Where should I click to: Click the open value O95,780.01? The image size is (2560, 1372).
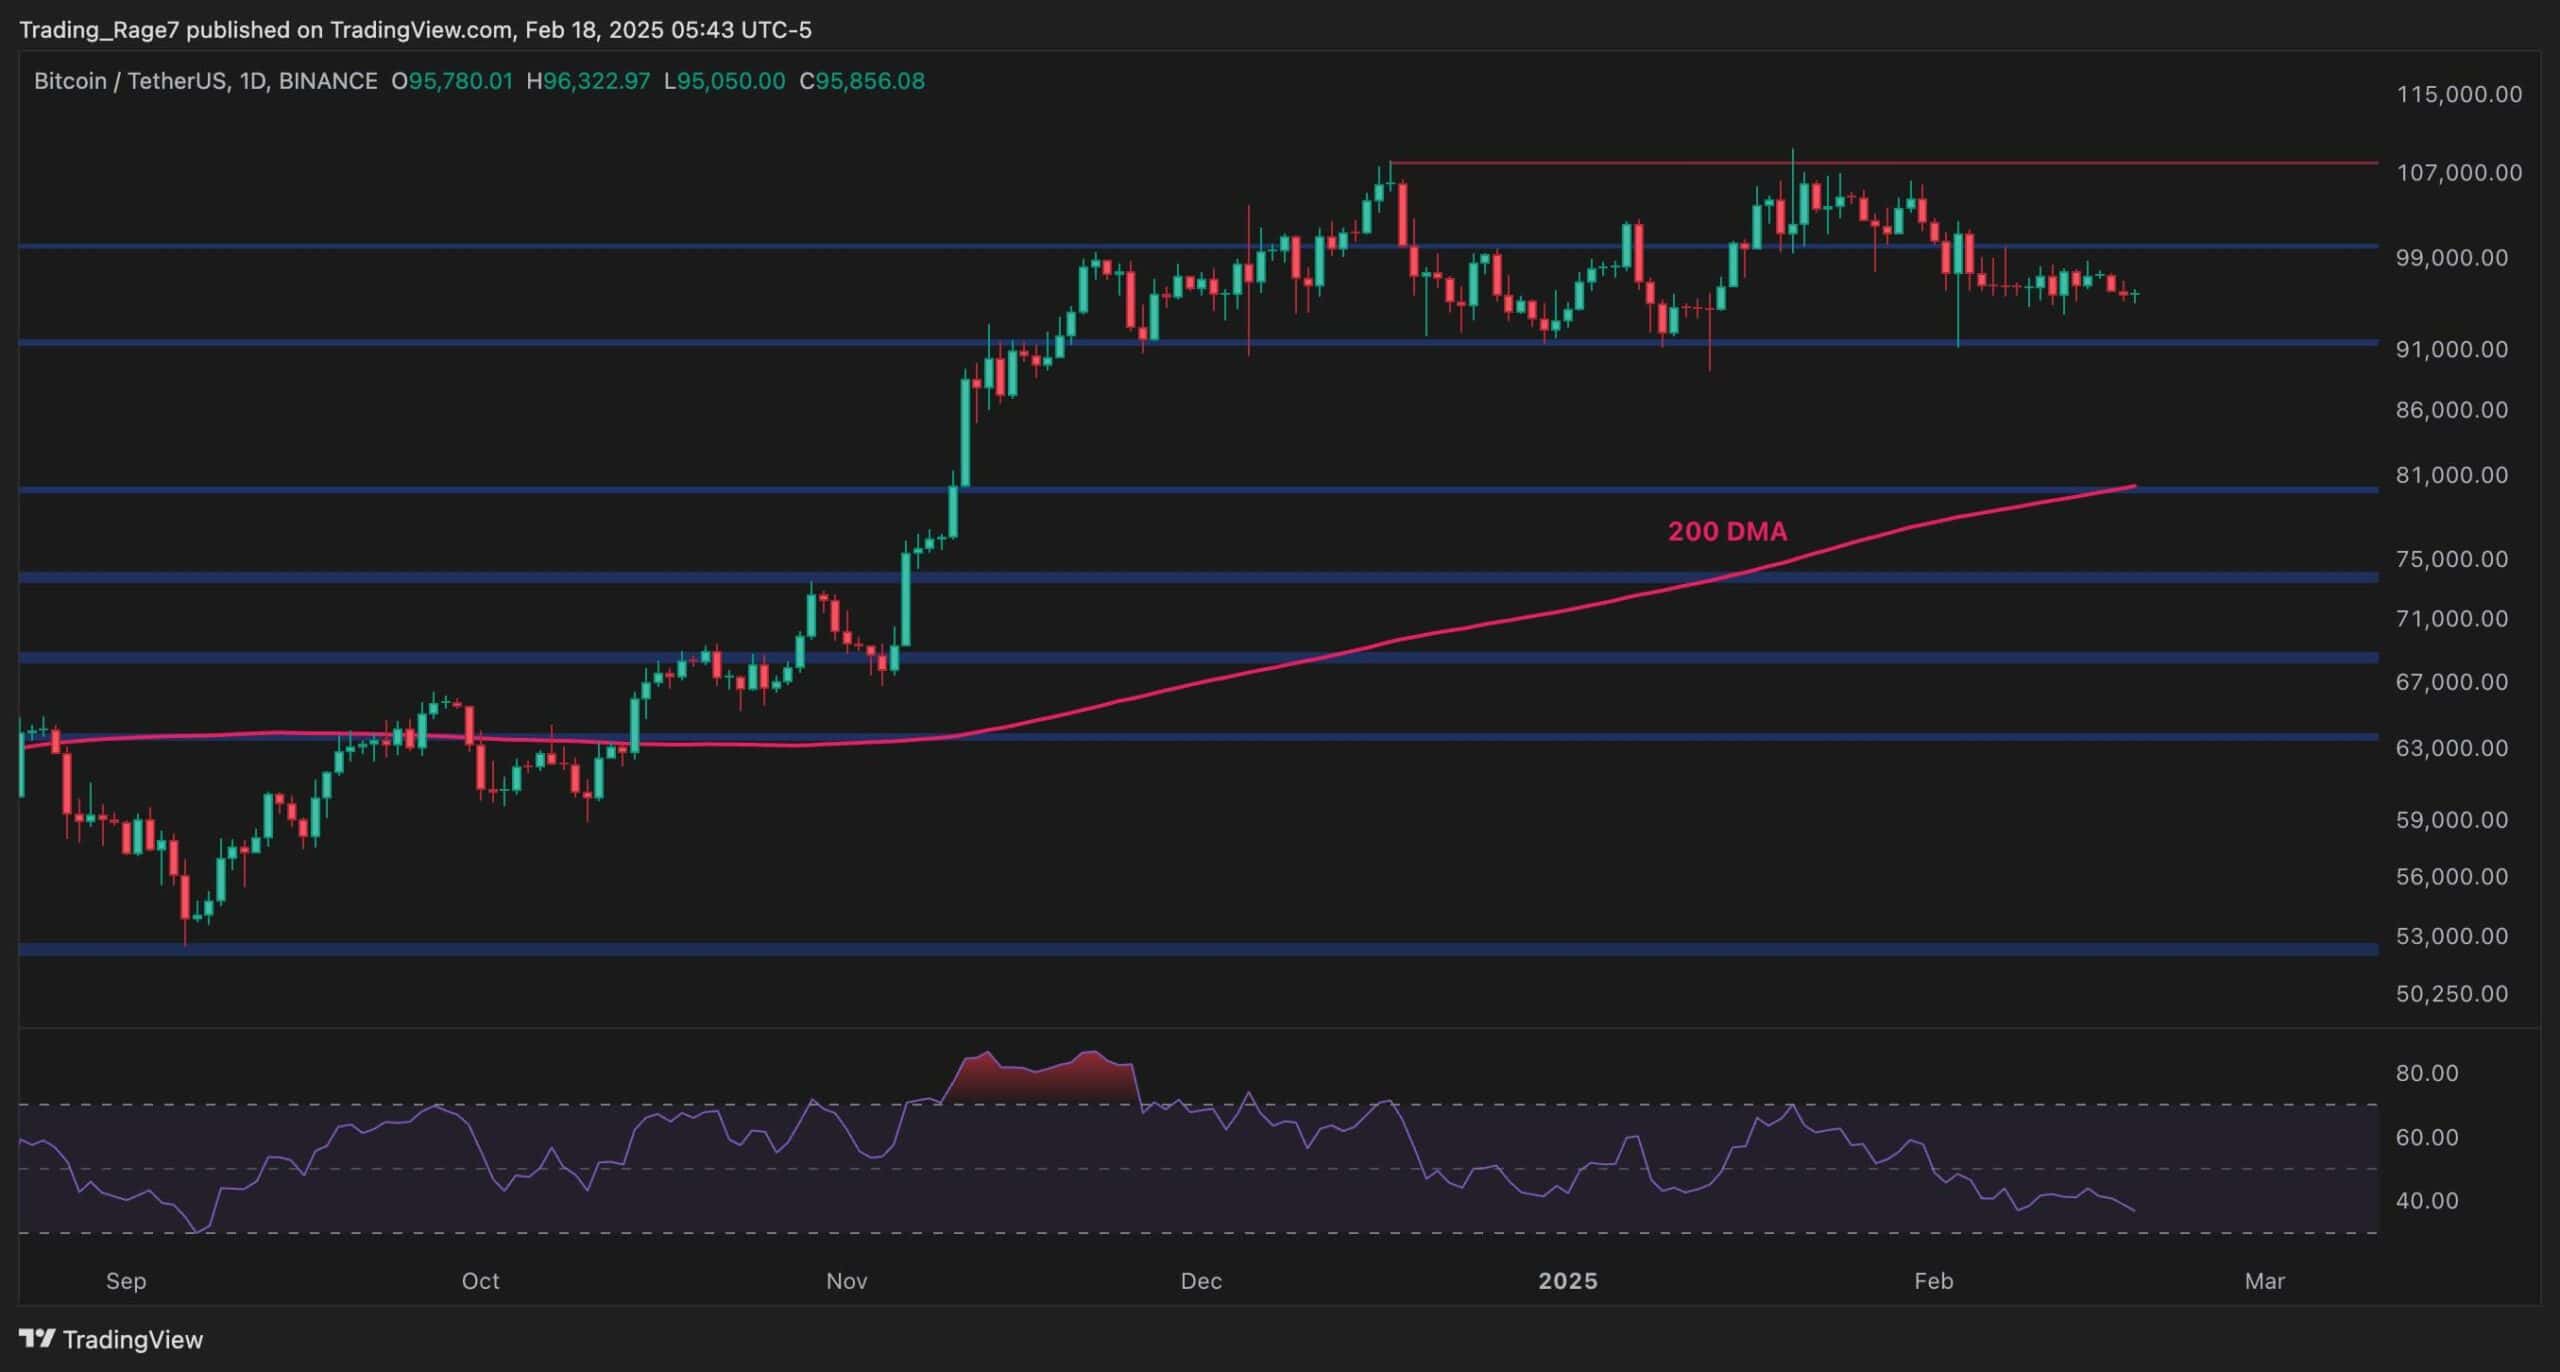(x=452, y=81)
